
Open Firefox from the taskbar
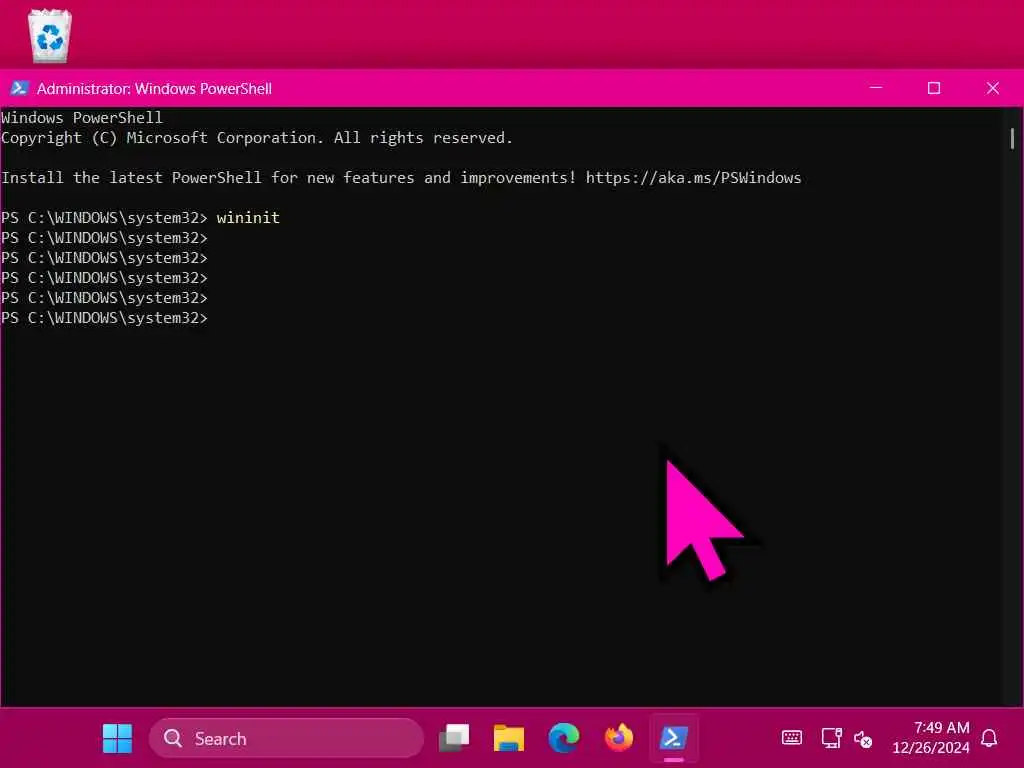pyautogui.click(x=618, y=739)
